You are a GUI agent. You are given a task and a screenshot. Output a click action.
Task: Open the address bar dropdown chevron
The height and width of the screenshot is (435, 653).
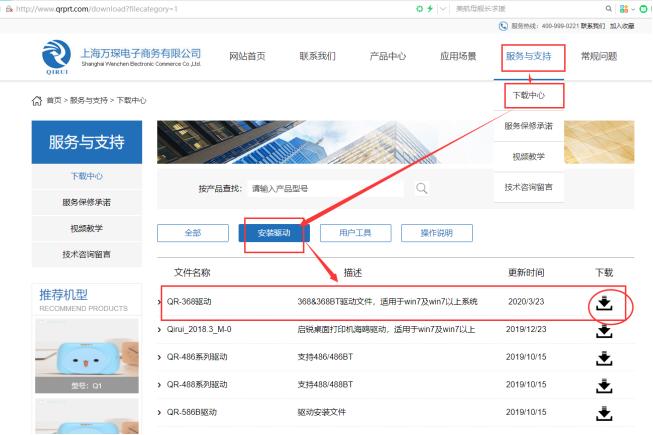pyautogui.click(x=443, y=9)
